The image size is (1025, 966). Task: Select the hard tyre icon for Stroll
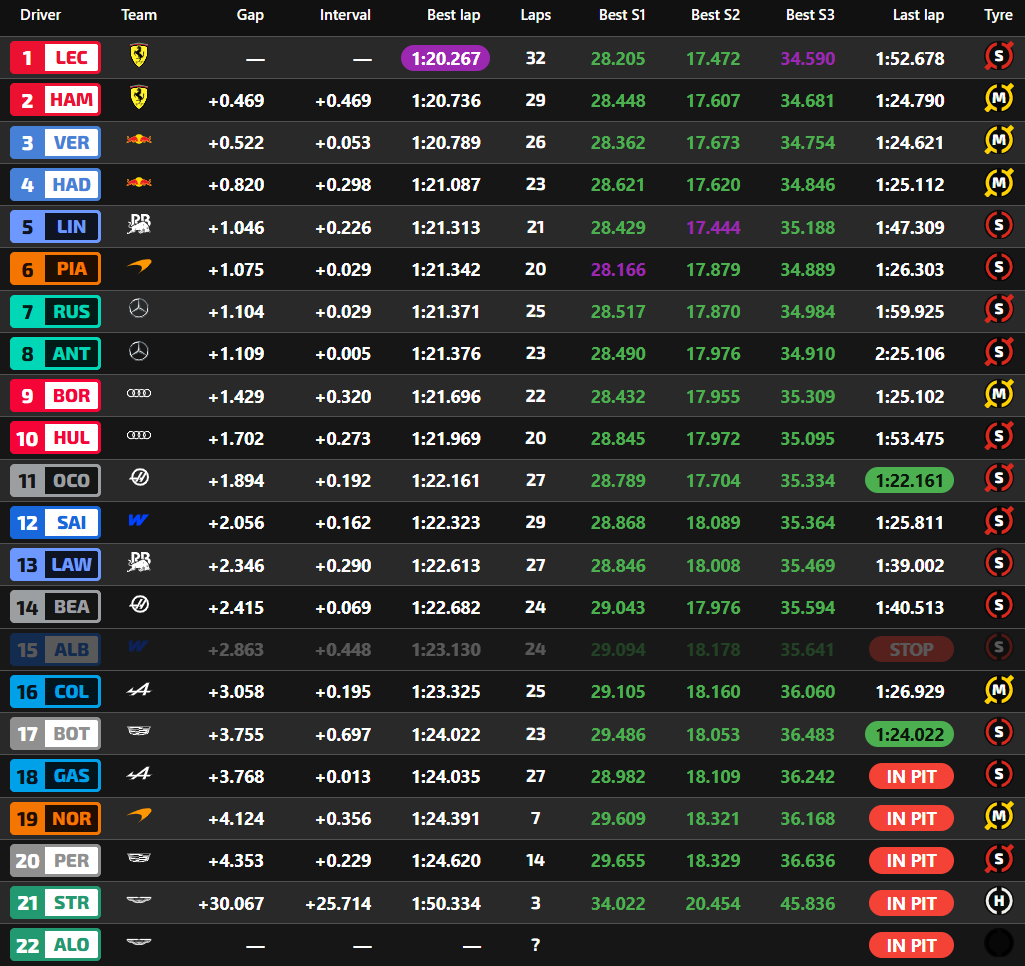[997, 903]
